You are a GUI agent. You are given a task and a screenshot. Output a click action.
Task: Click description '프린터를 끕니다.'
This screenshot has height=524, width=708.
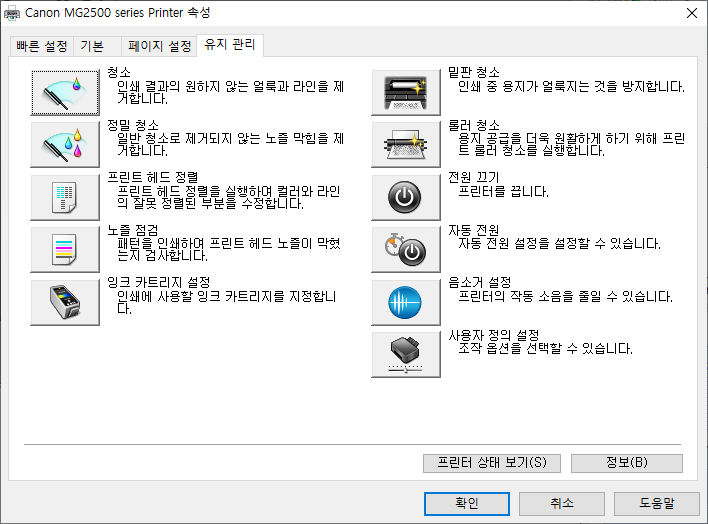pyautogui.click(x=503, y=192)
